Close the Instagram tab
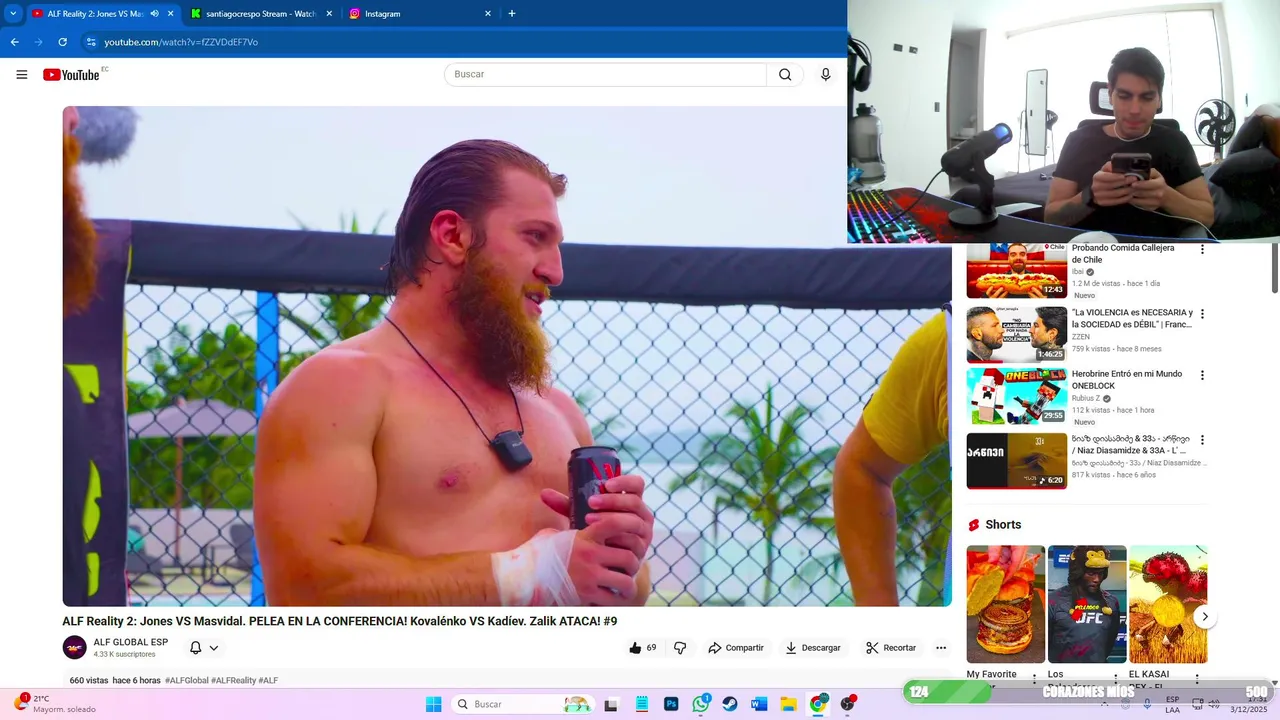The width and height of the screenshot is (1280, 720). coord(488,14)
